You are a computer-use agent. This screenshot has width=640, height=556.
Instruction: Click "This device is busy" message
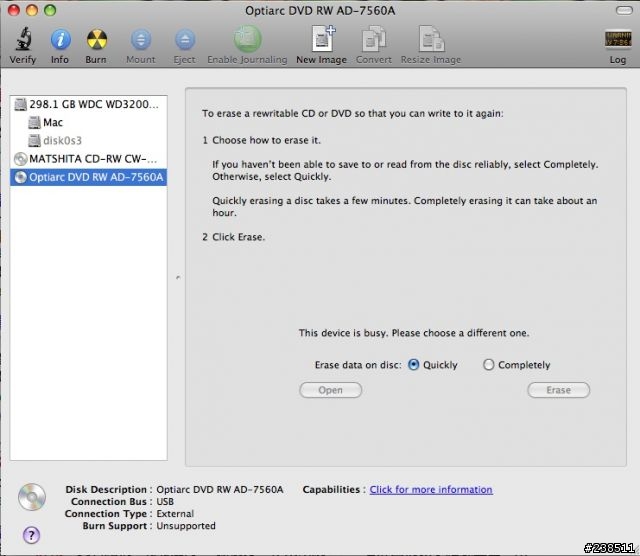tap(414, 333)
